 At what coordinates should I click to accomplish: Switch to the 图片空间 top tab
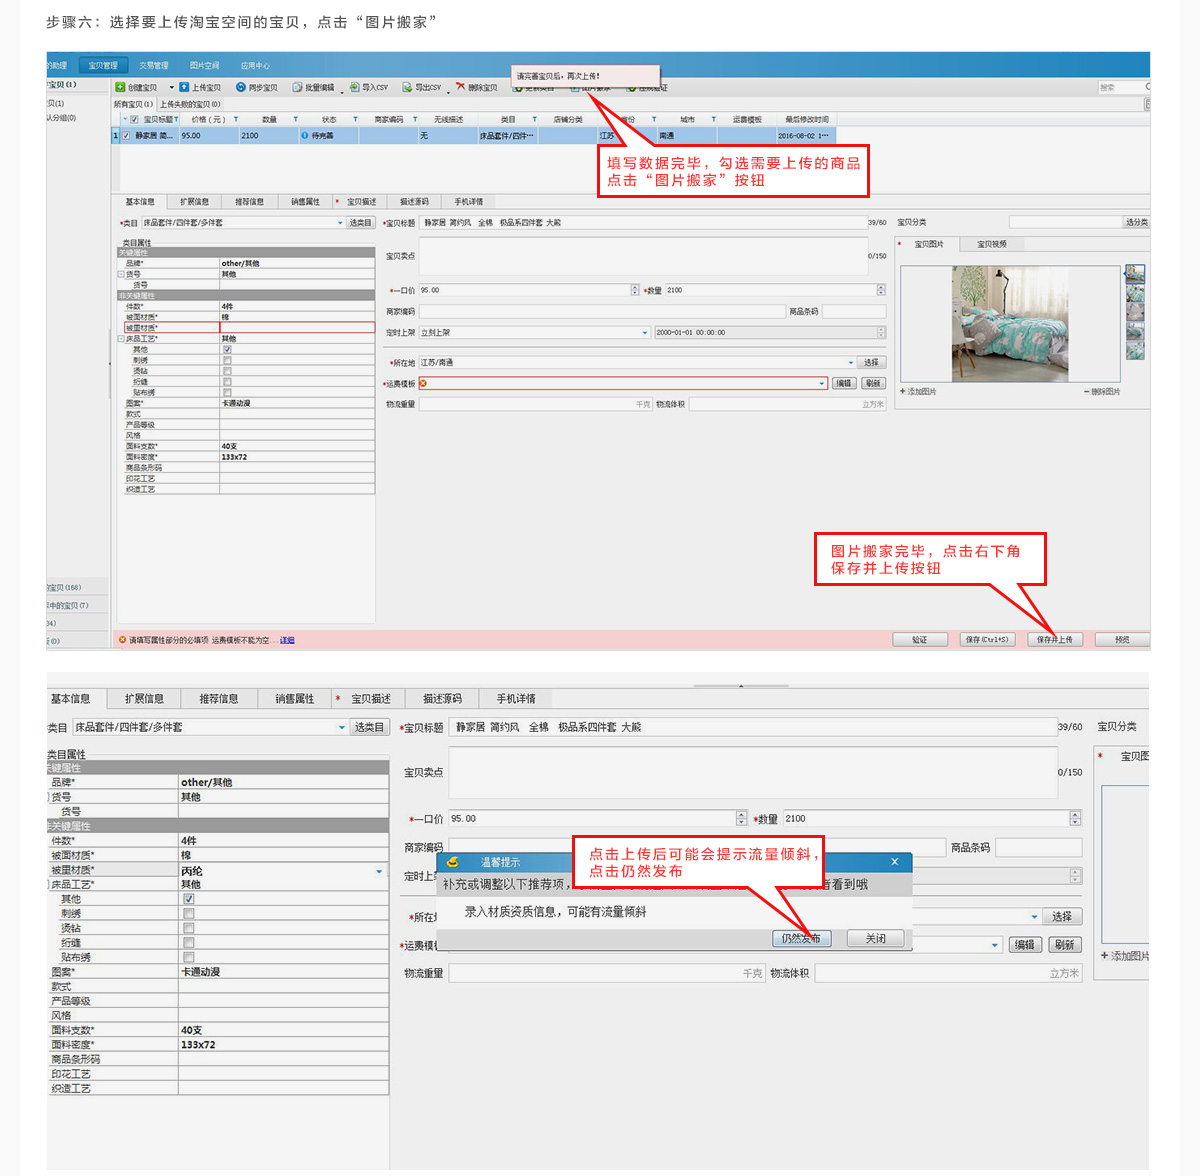click(x=204, y=66)
